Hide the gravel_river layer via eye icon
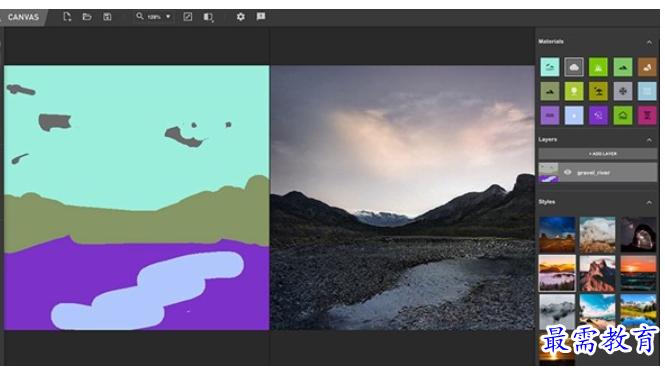 tap(567, 172)
